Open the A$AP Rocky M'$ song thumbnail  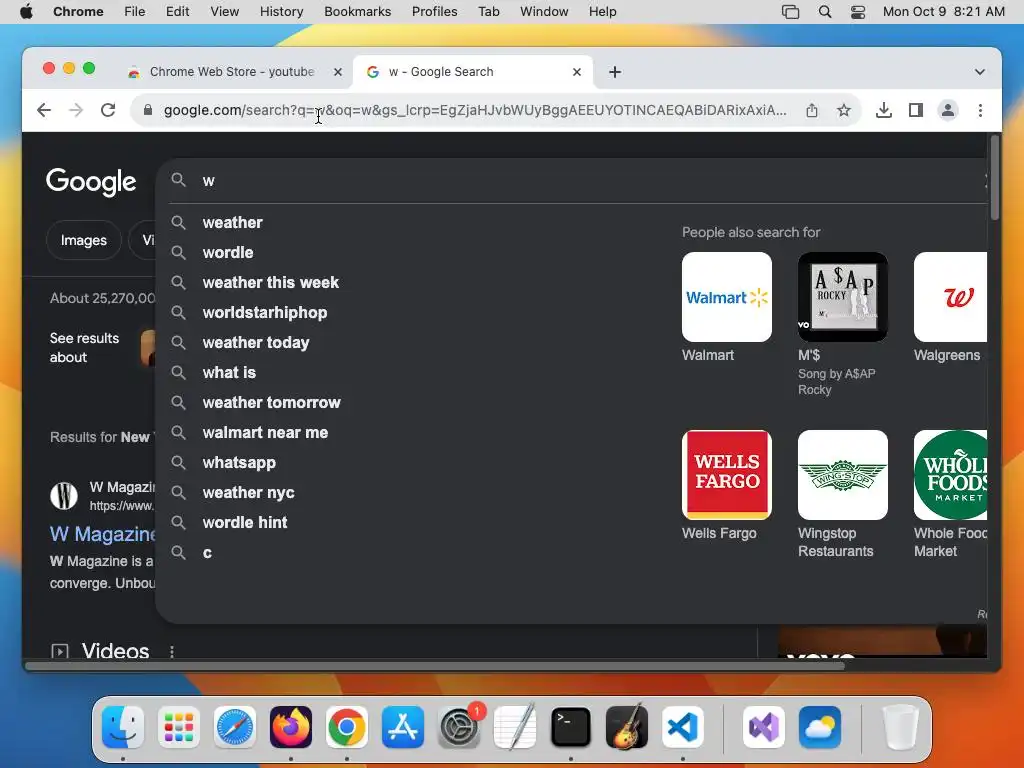pyautogui.click(x=842, y=297)
